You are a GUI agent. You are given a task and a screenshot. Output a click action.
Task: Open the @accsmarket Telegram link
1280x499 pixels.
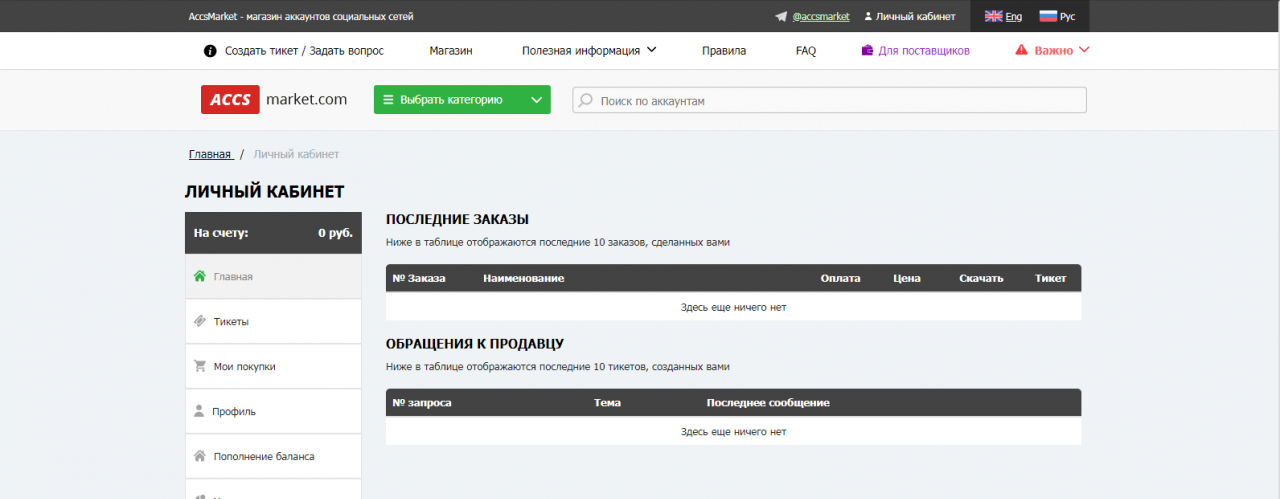(x=820, y=17)
